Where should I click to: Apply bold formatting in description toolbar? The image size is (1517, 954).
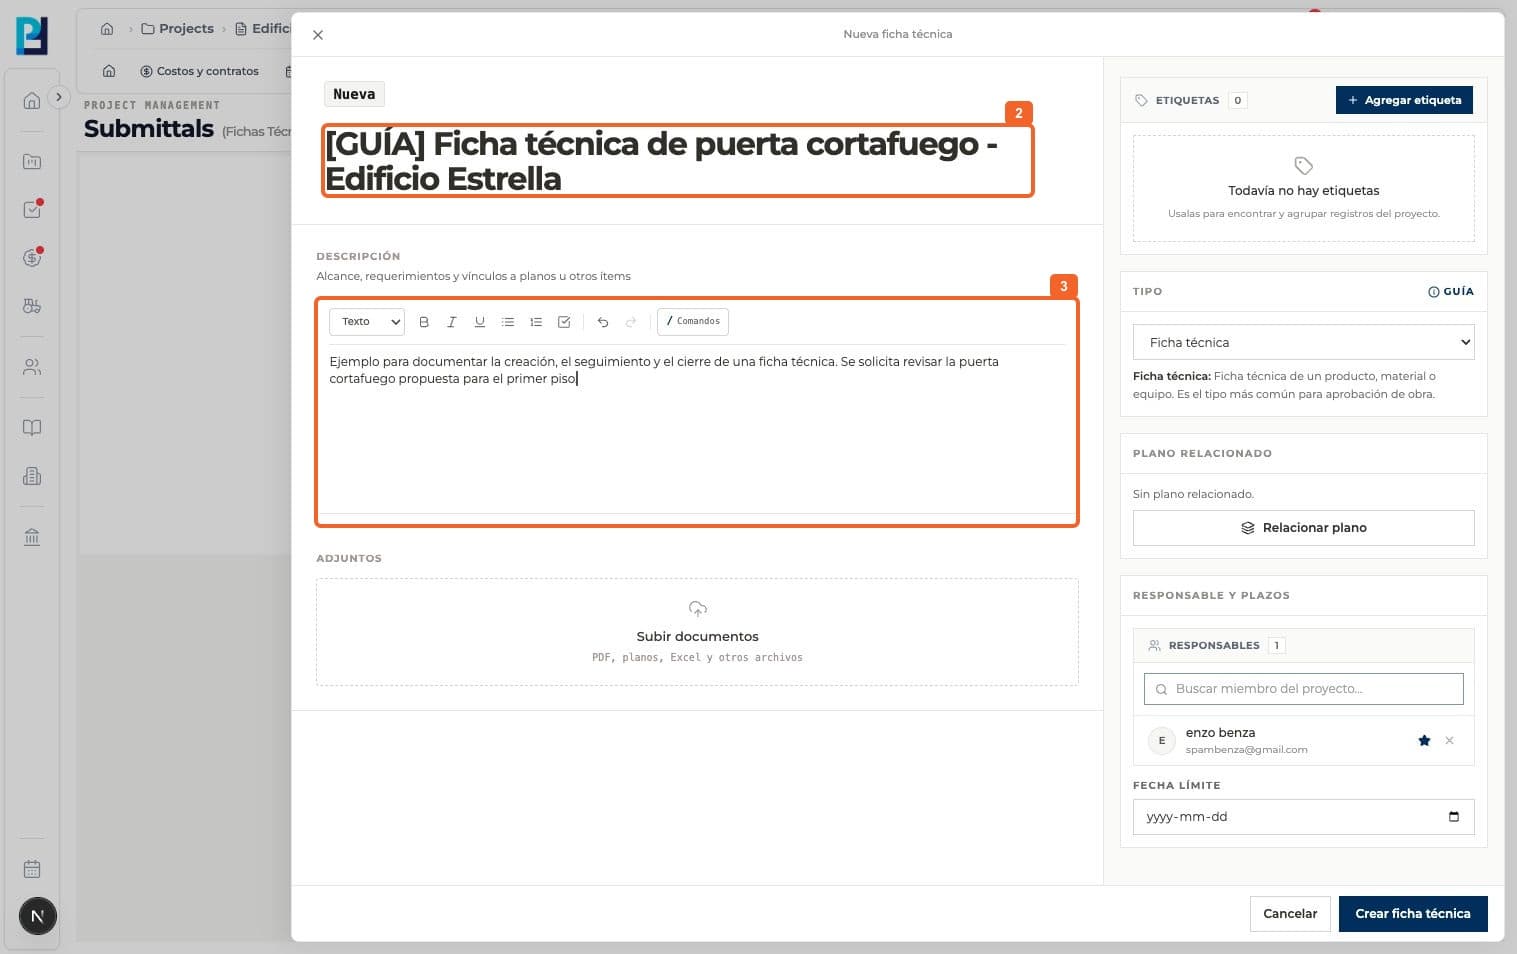tap(424, 322)
